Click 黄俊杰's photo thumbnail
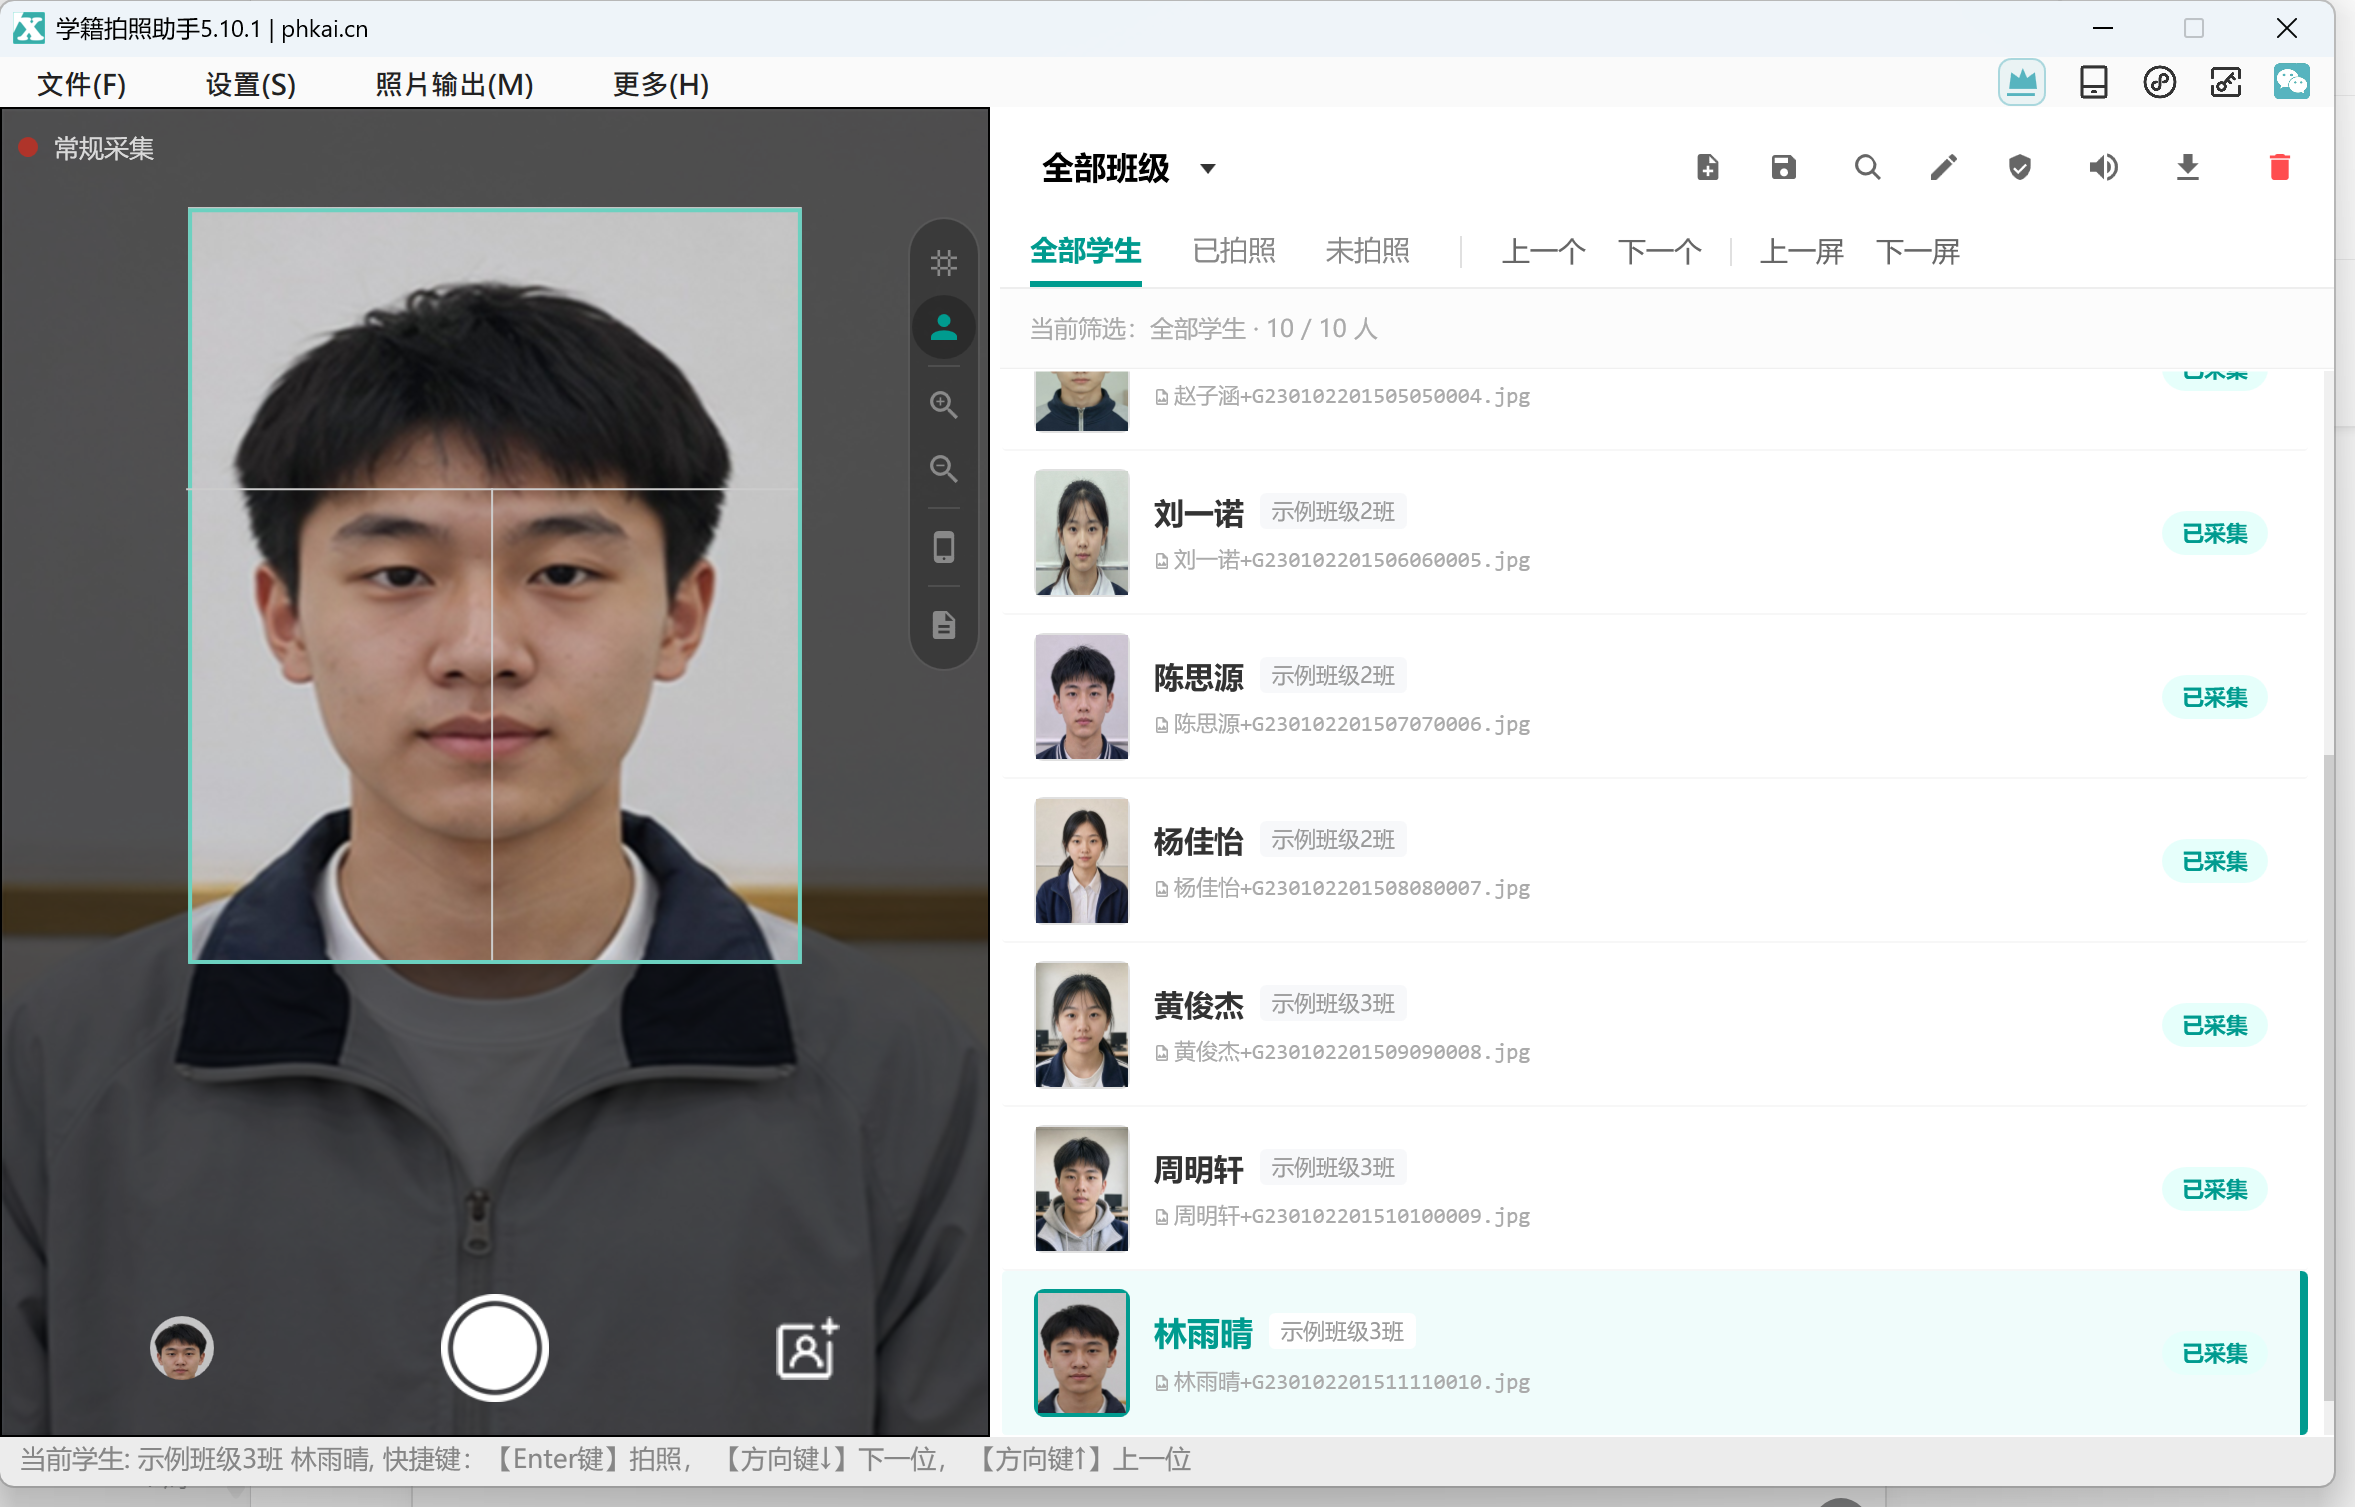This screenshot has width=2355, height=1507. pyautogui.click(x=1081, y=1025)
